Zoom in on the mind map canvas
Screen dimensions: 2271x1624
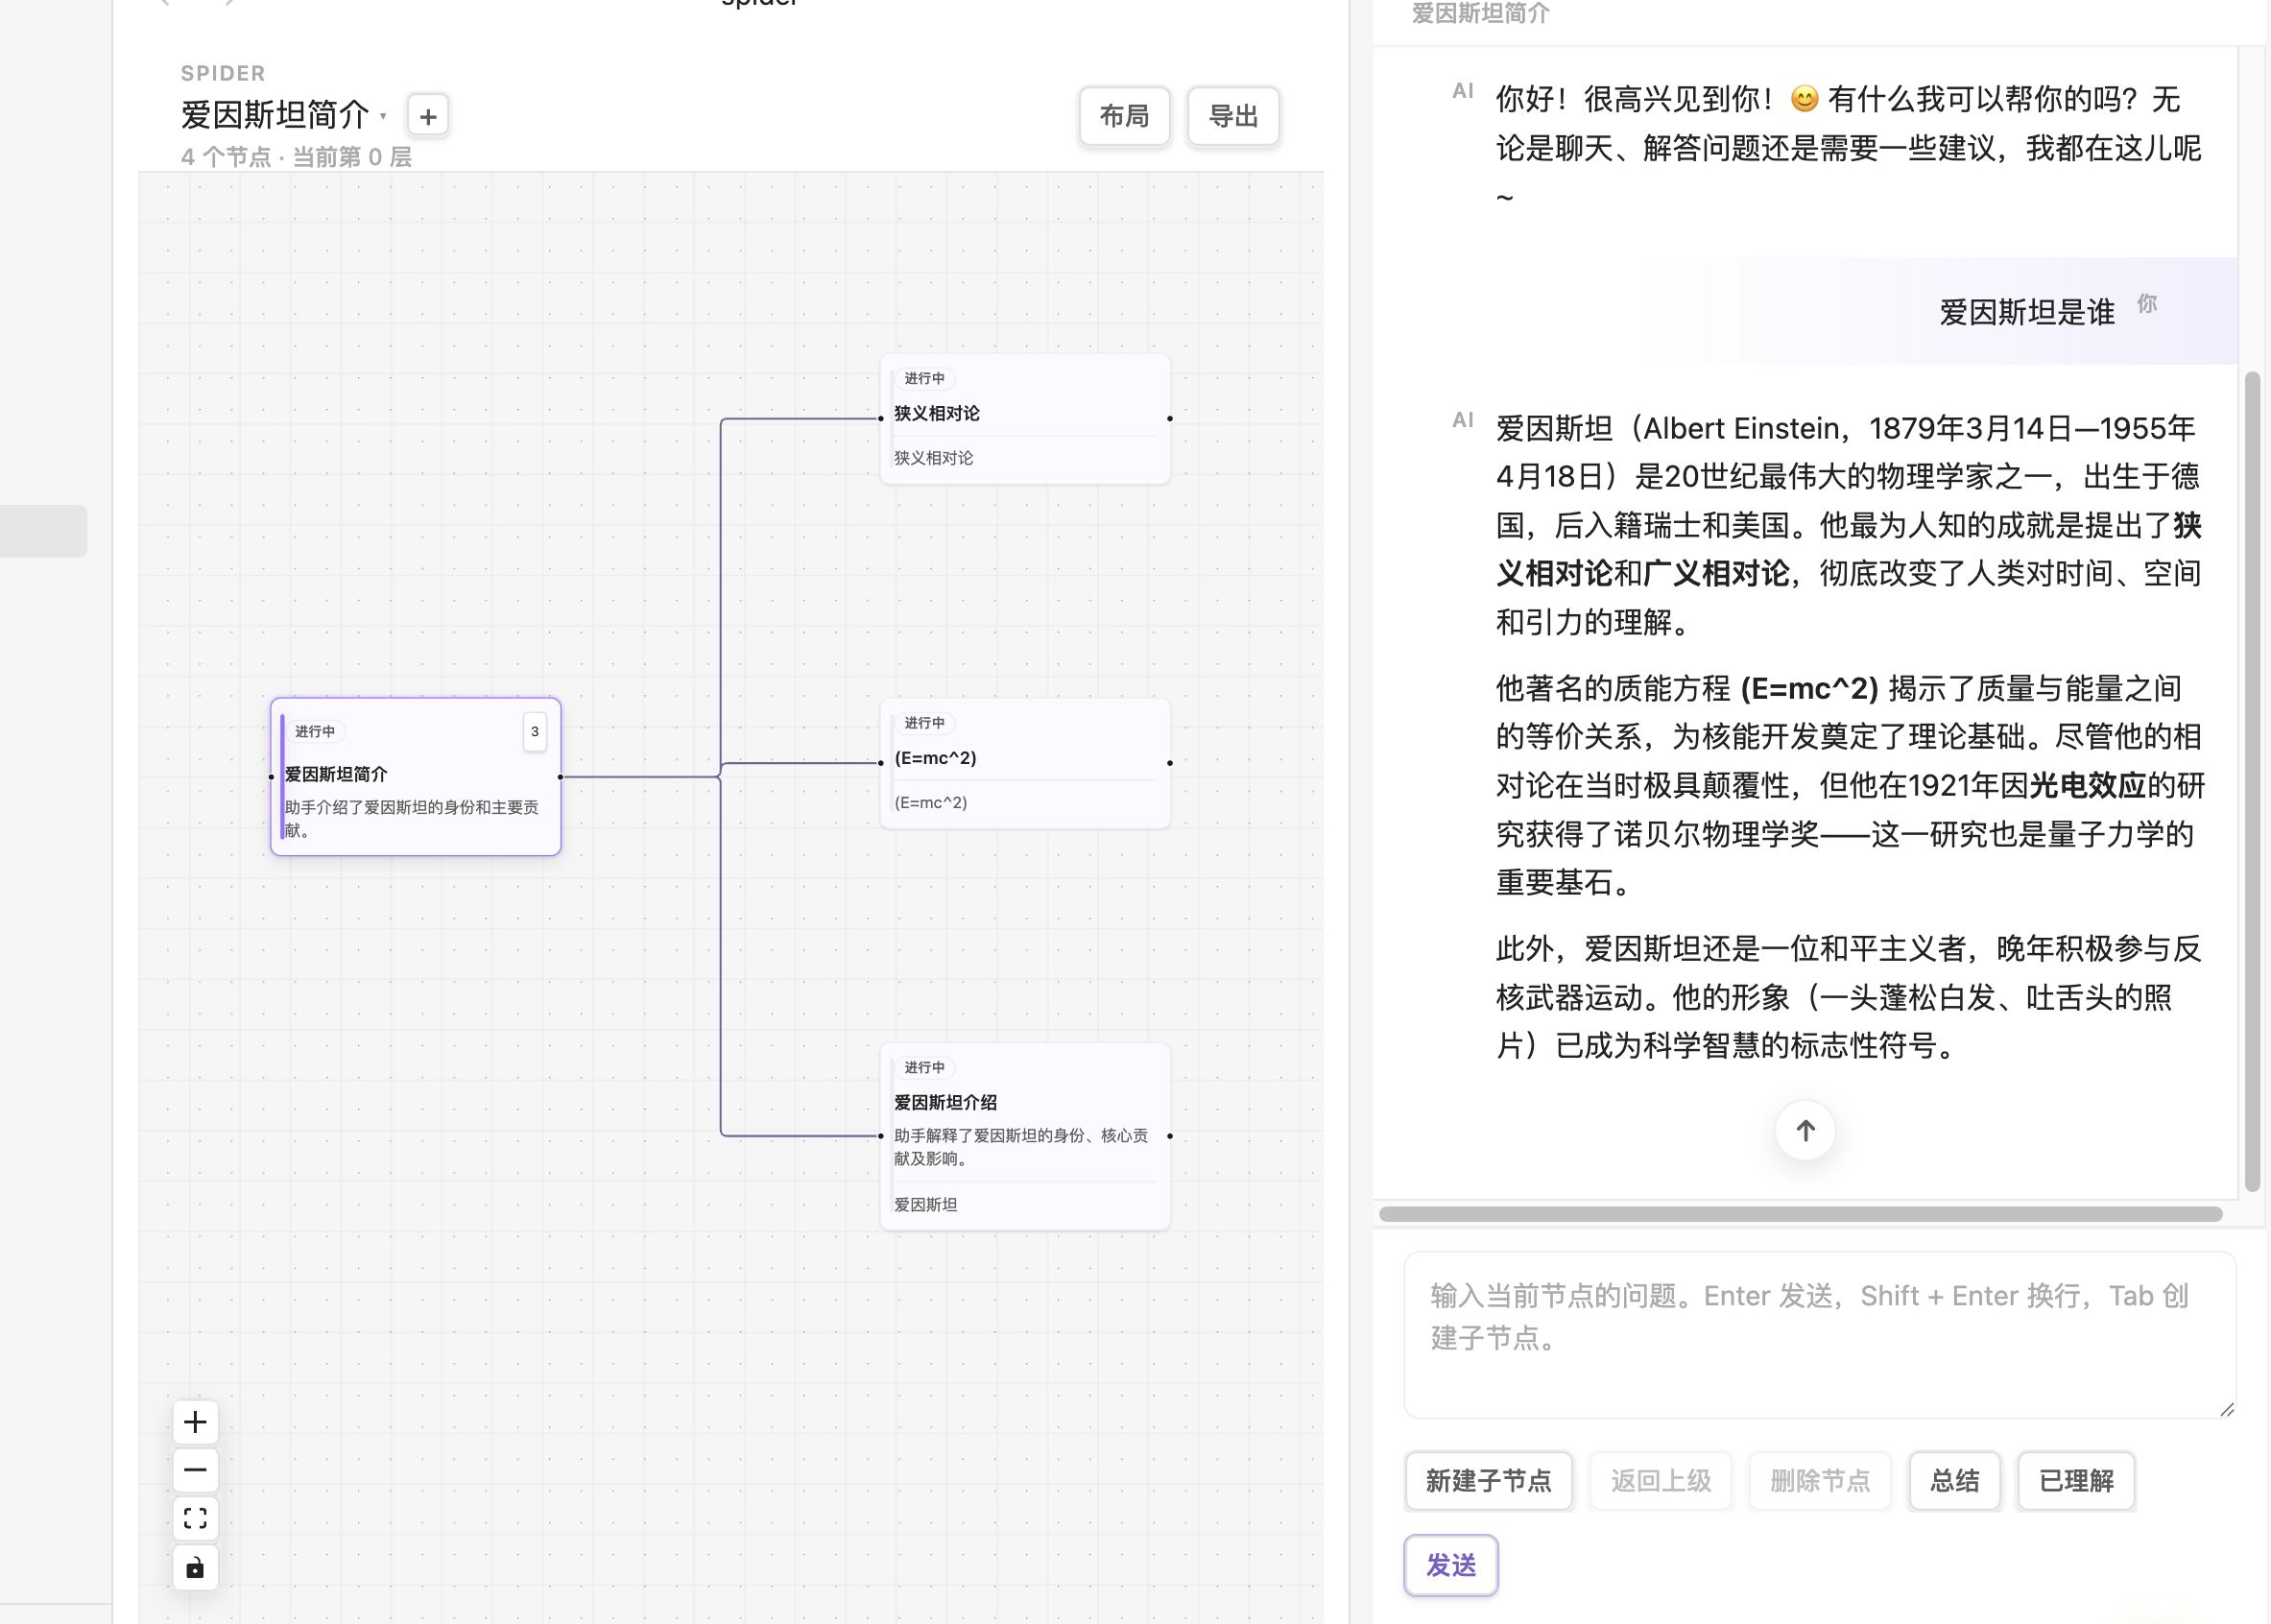point(195,1422)
